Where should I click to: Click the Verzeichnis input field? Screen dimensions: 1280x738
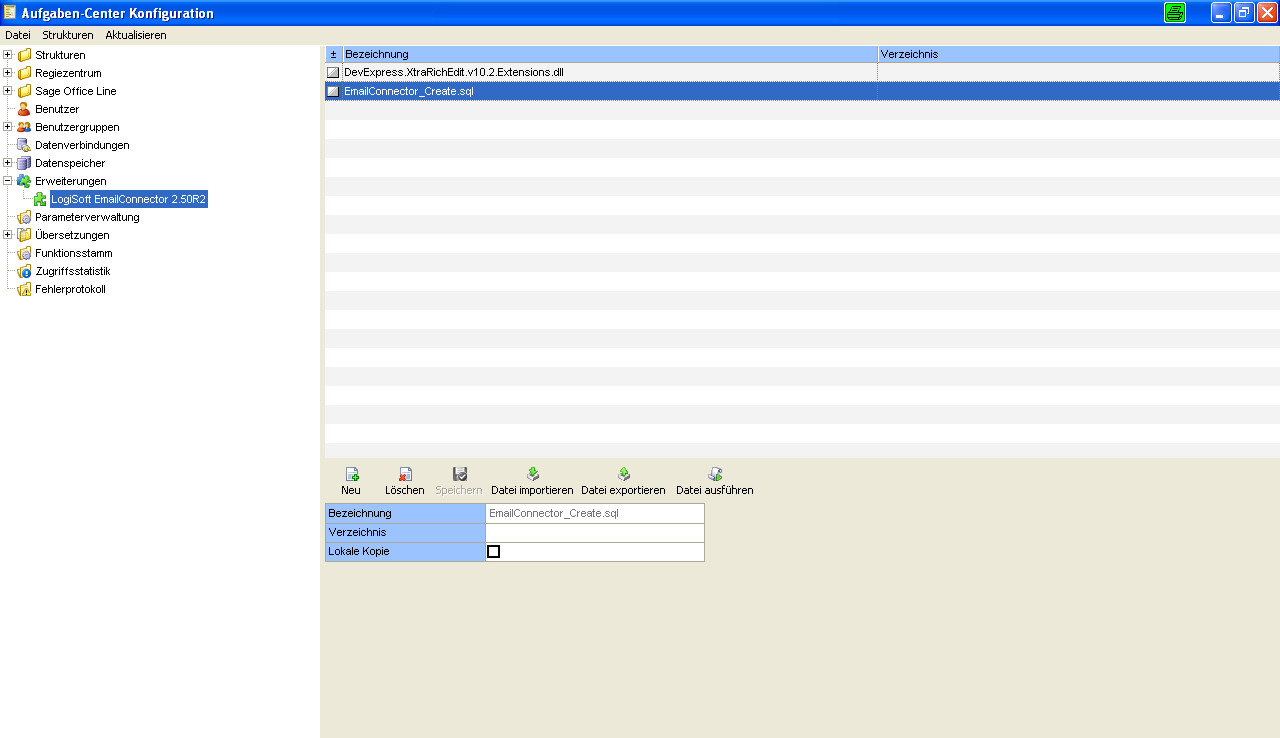click(595, 532)
